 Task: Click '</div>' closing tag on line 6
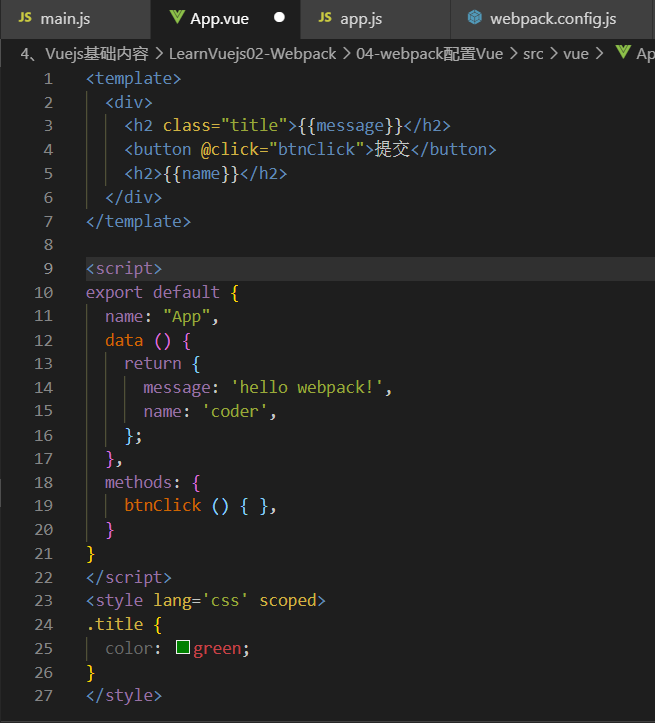134,198
